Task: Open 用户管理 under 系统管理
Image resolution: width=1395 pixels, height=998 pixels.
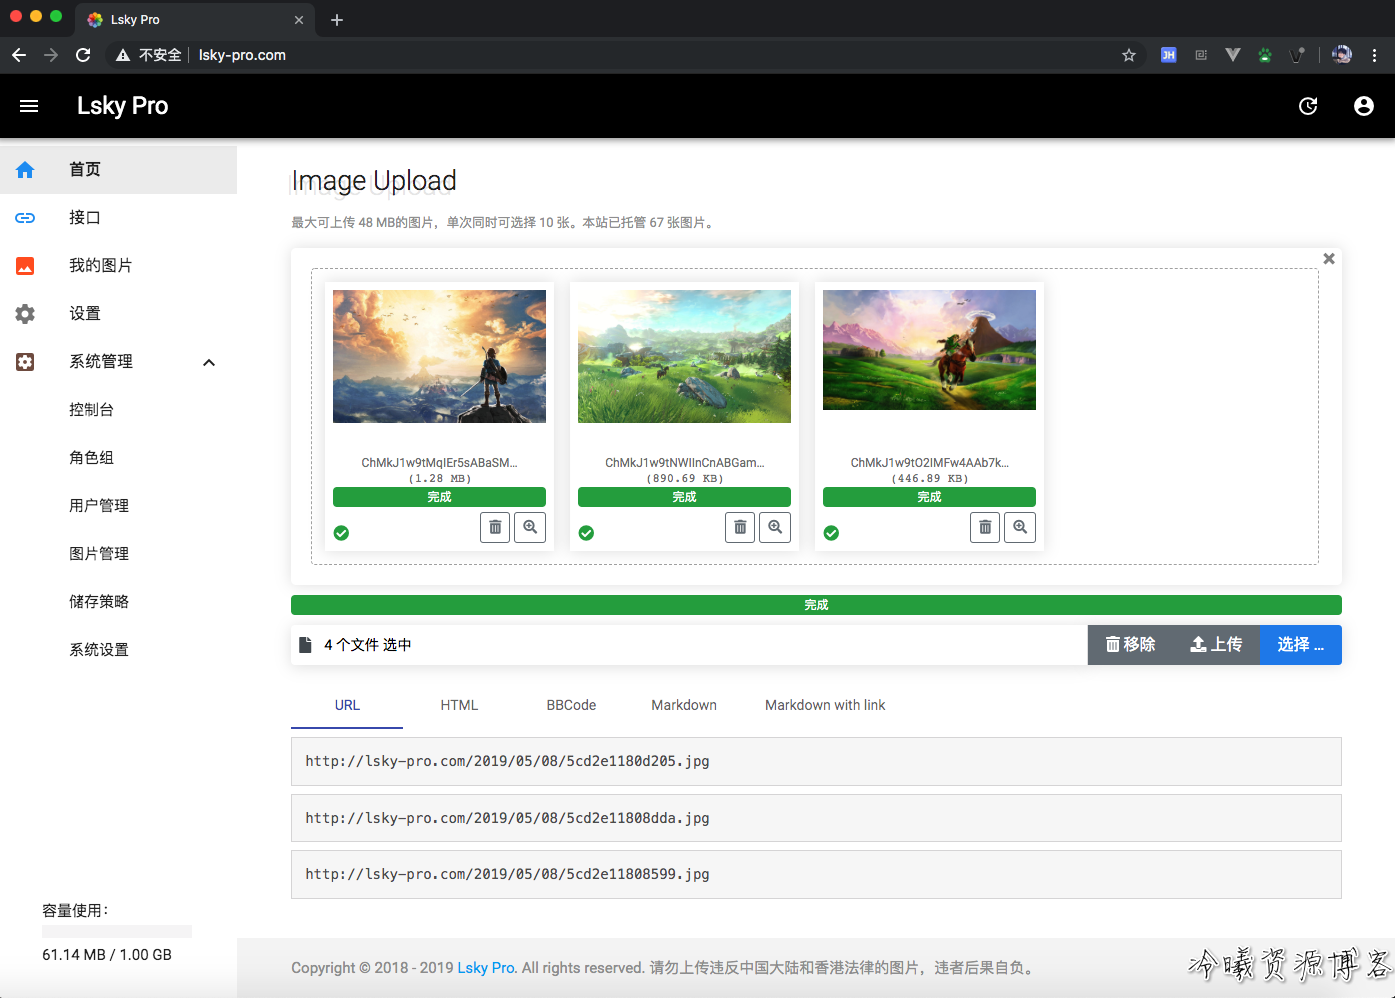Action: pos(118,506)
